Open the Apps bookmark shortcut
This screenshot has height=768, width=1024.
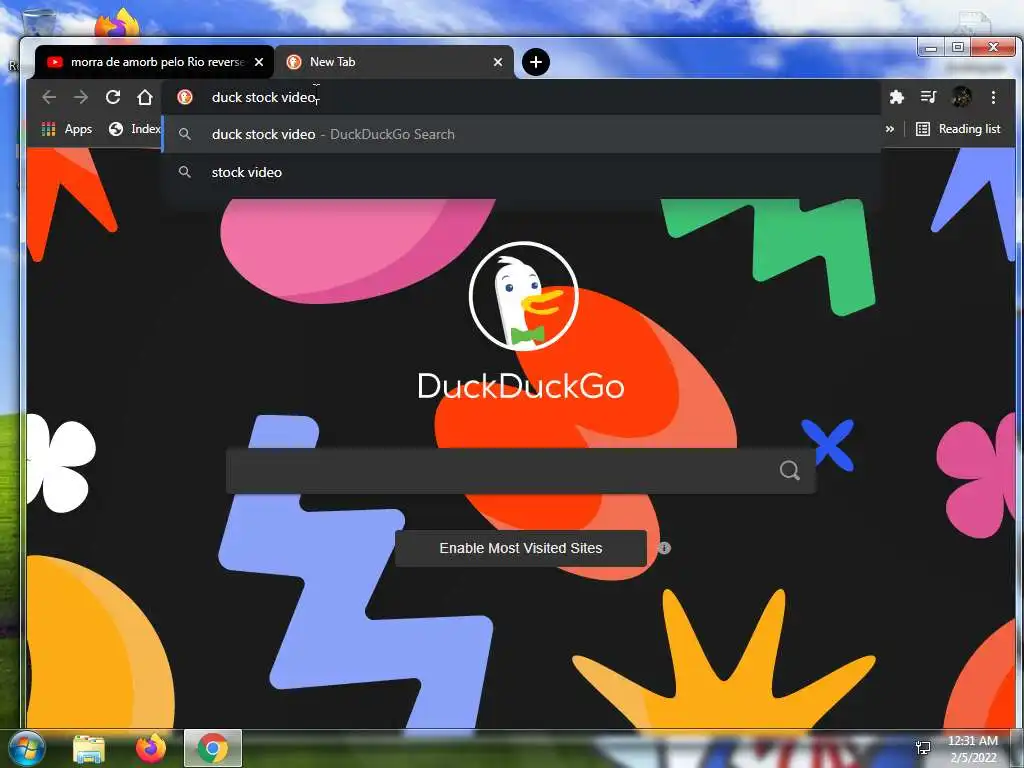pyautogui.click(x=67, y=129)
